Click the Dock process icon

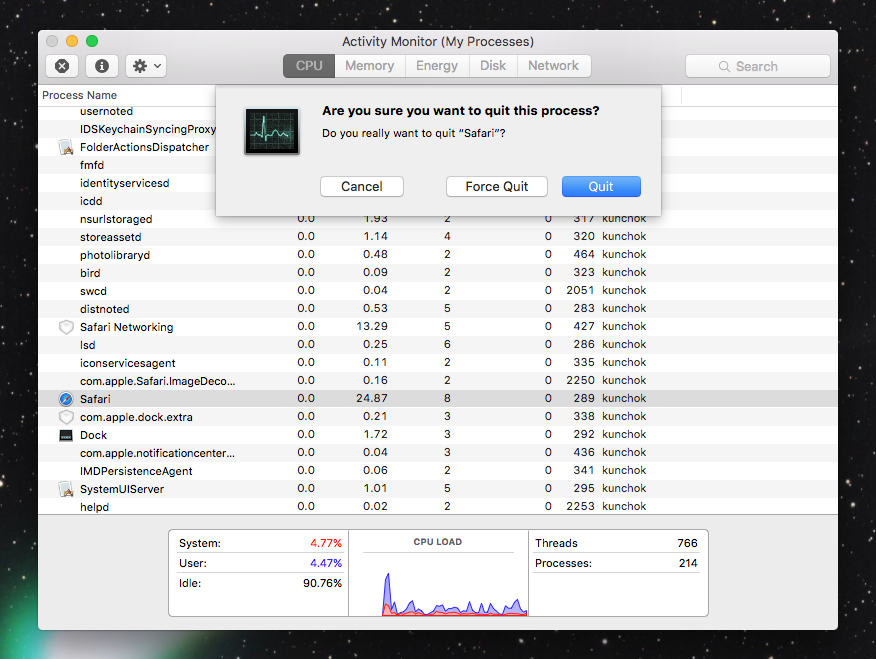66,435
